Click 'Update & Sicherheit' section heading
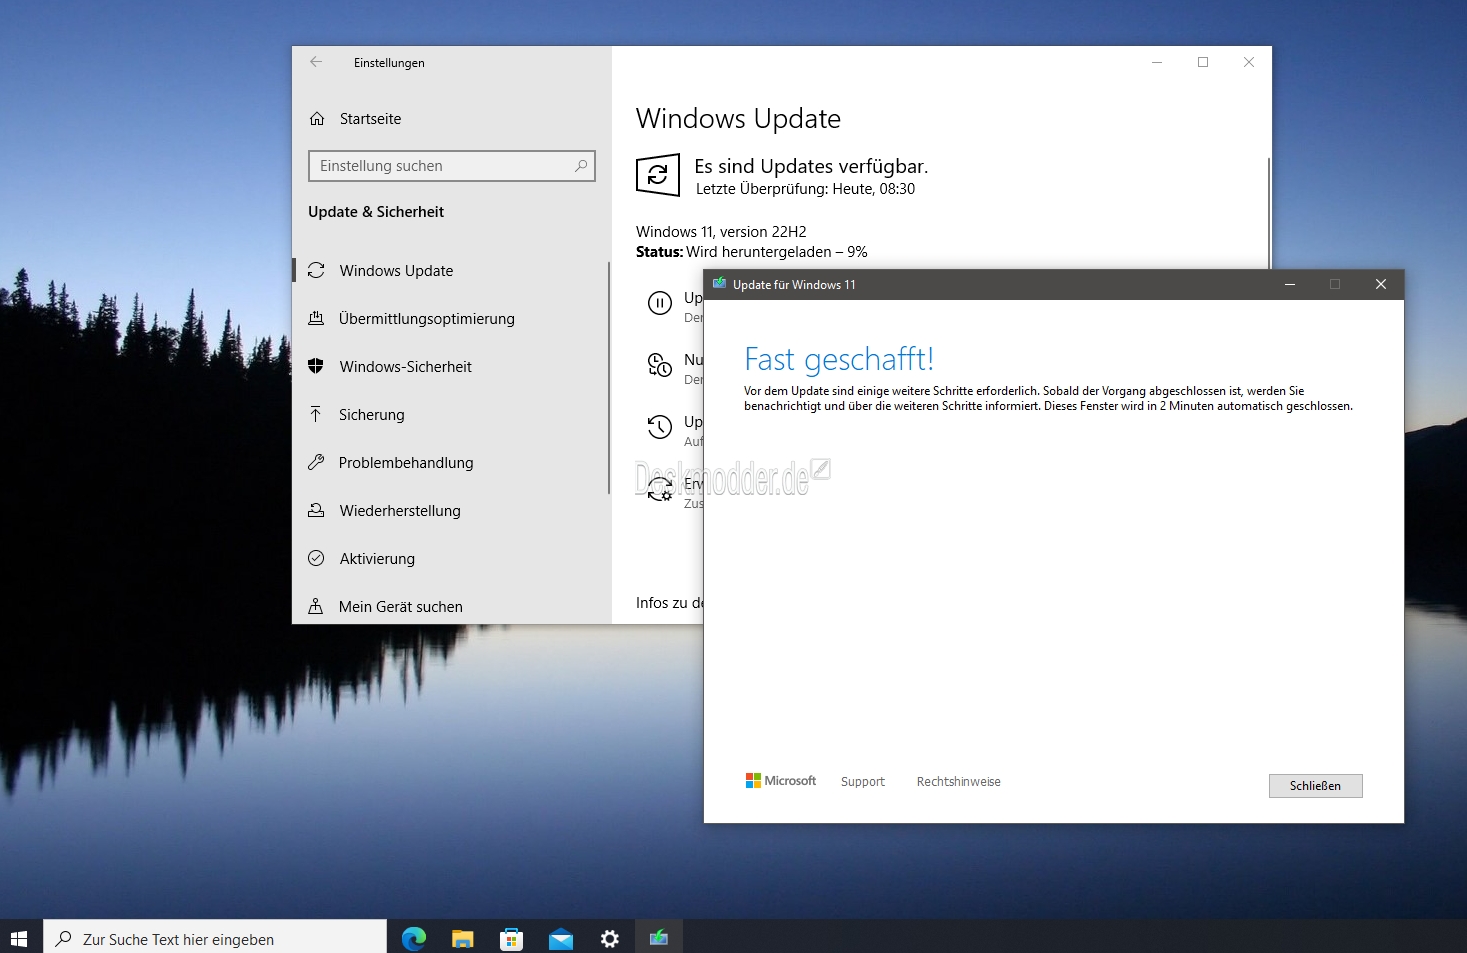1467x953 pixels. click(x=376, y=212)
